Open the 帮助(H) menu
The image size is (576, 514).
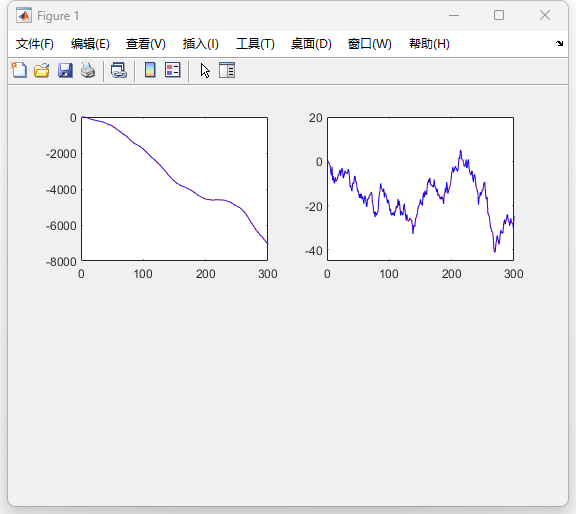[x=429, y=44]
